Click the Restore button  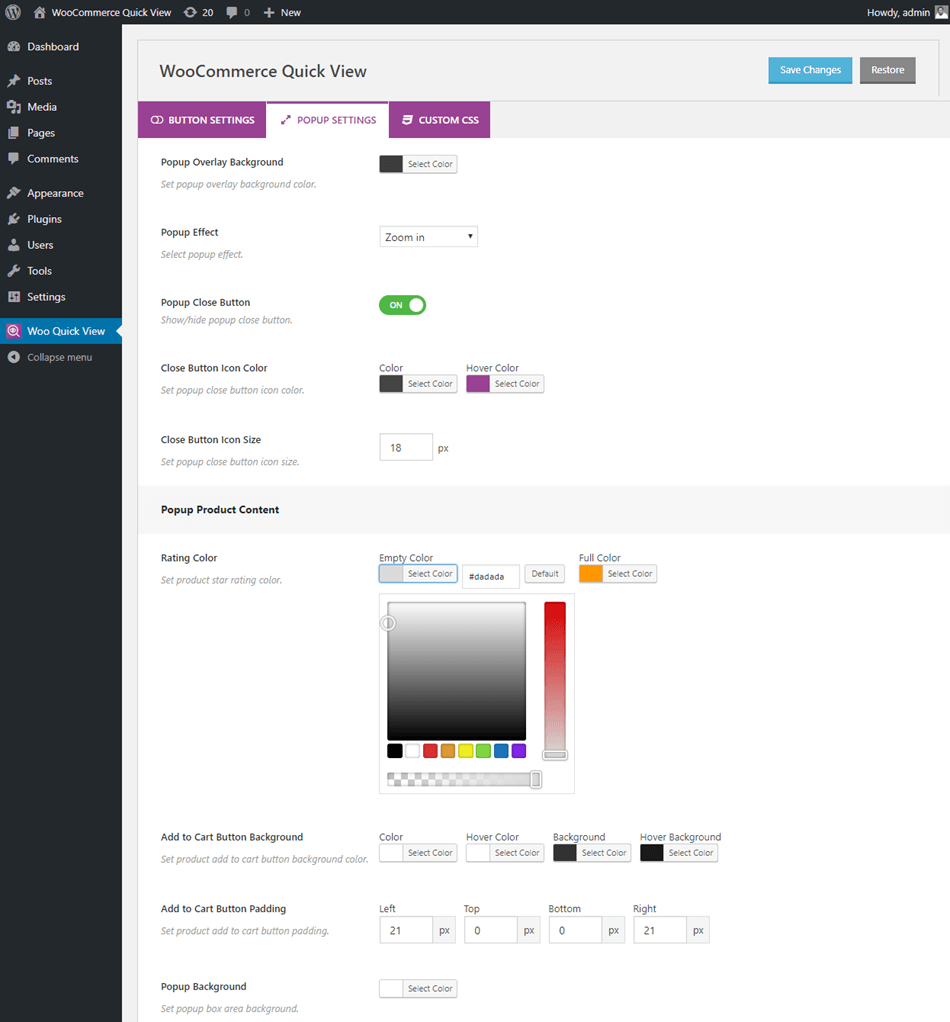click(887, 70)
